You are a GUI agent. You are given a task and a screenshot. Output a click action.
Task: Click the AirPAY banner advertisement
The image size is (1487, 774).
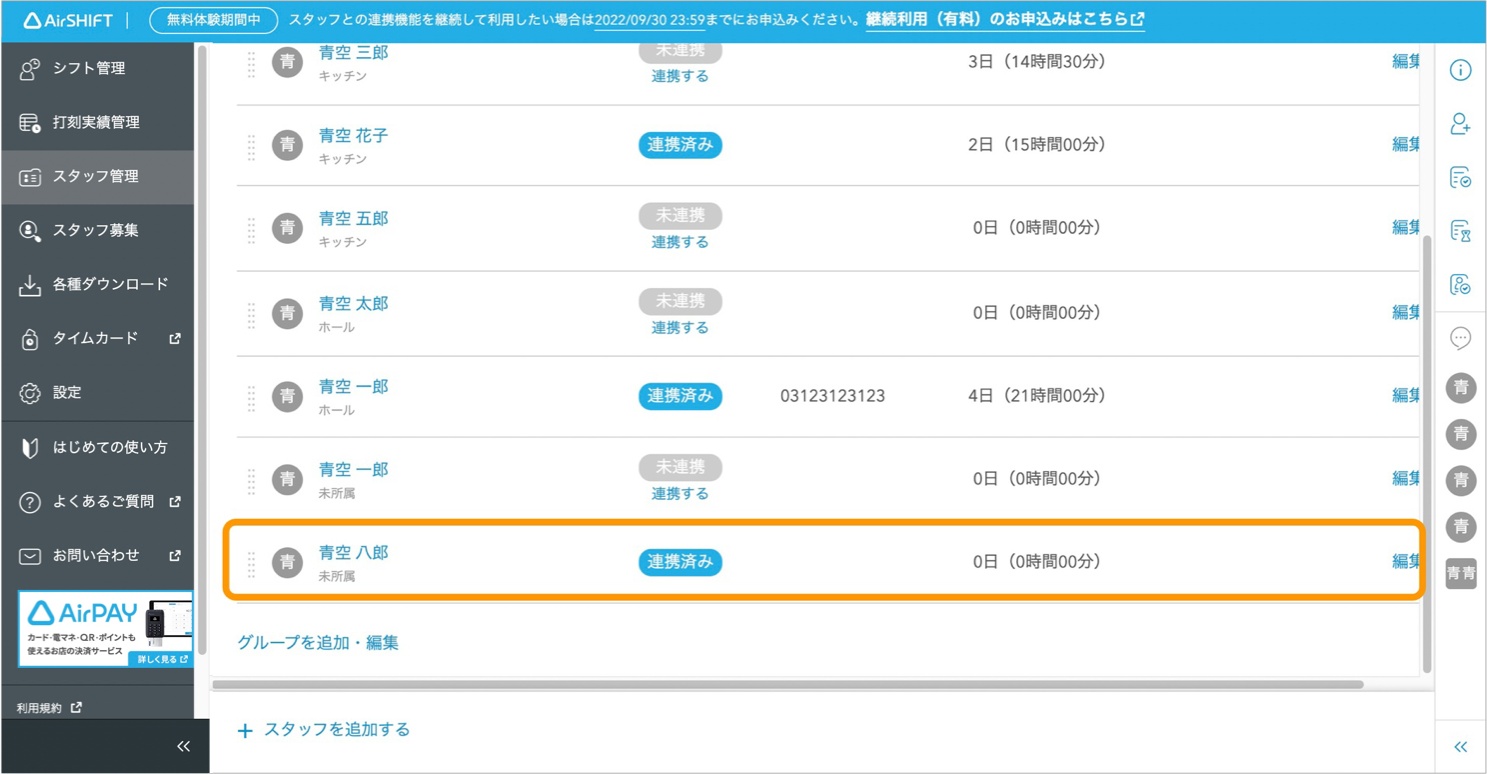coord(105,629)
